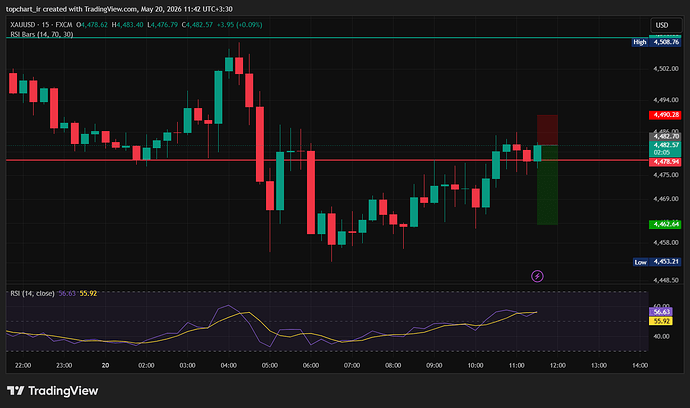Select the green profit zone of position
The image size is (690, 408).
[547, 185]
